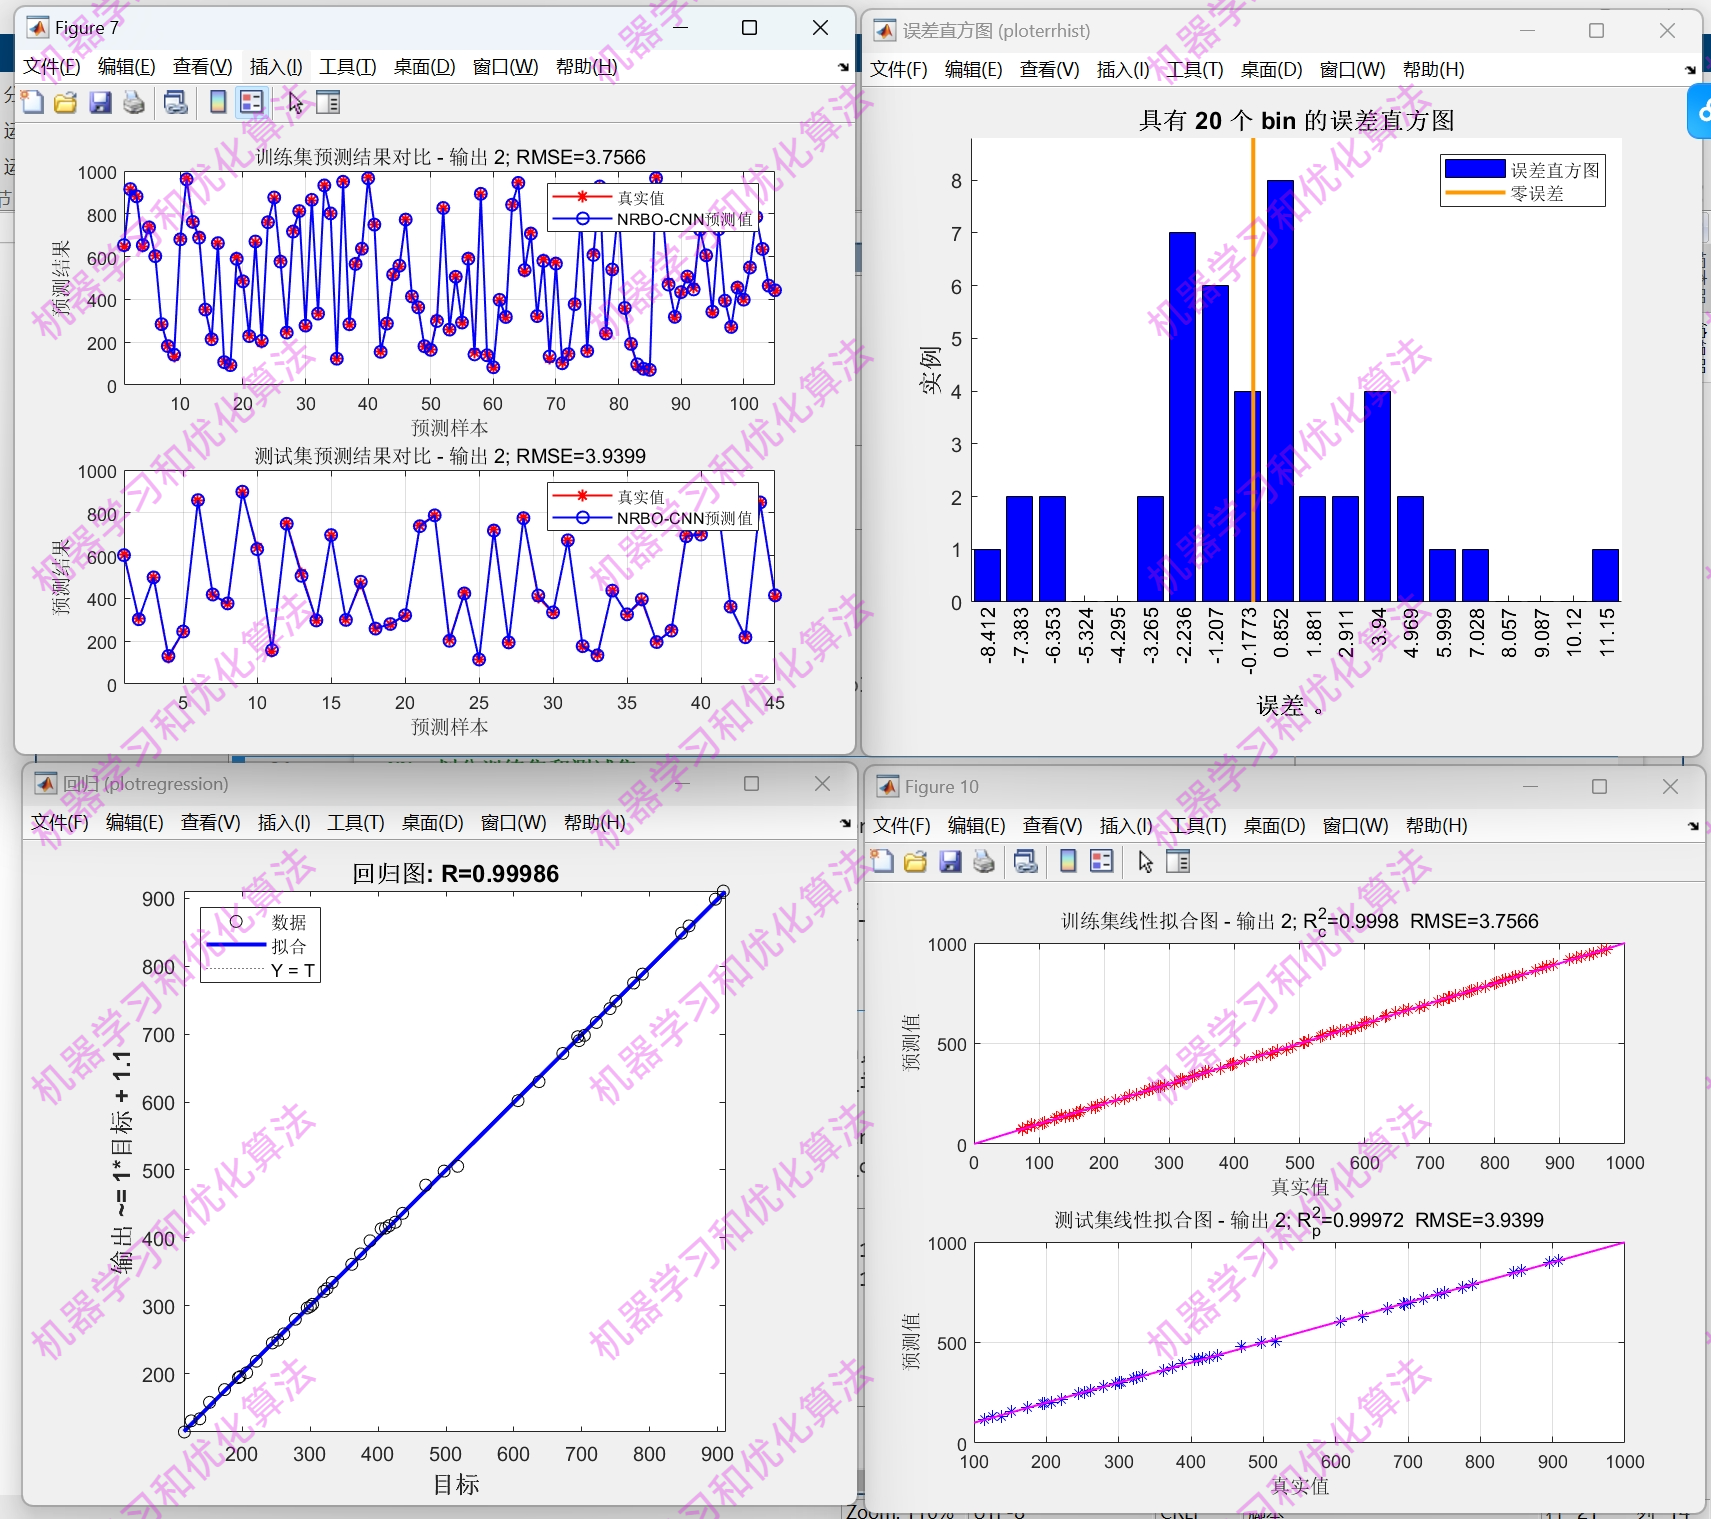Screen dimensions: 1711x1519
Task: Click Print Figure icon in Figure 10 toolbar
Action: click(984, 862)
